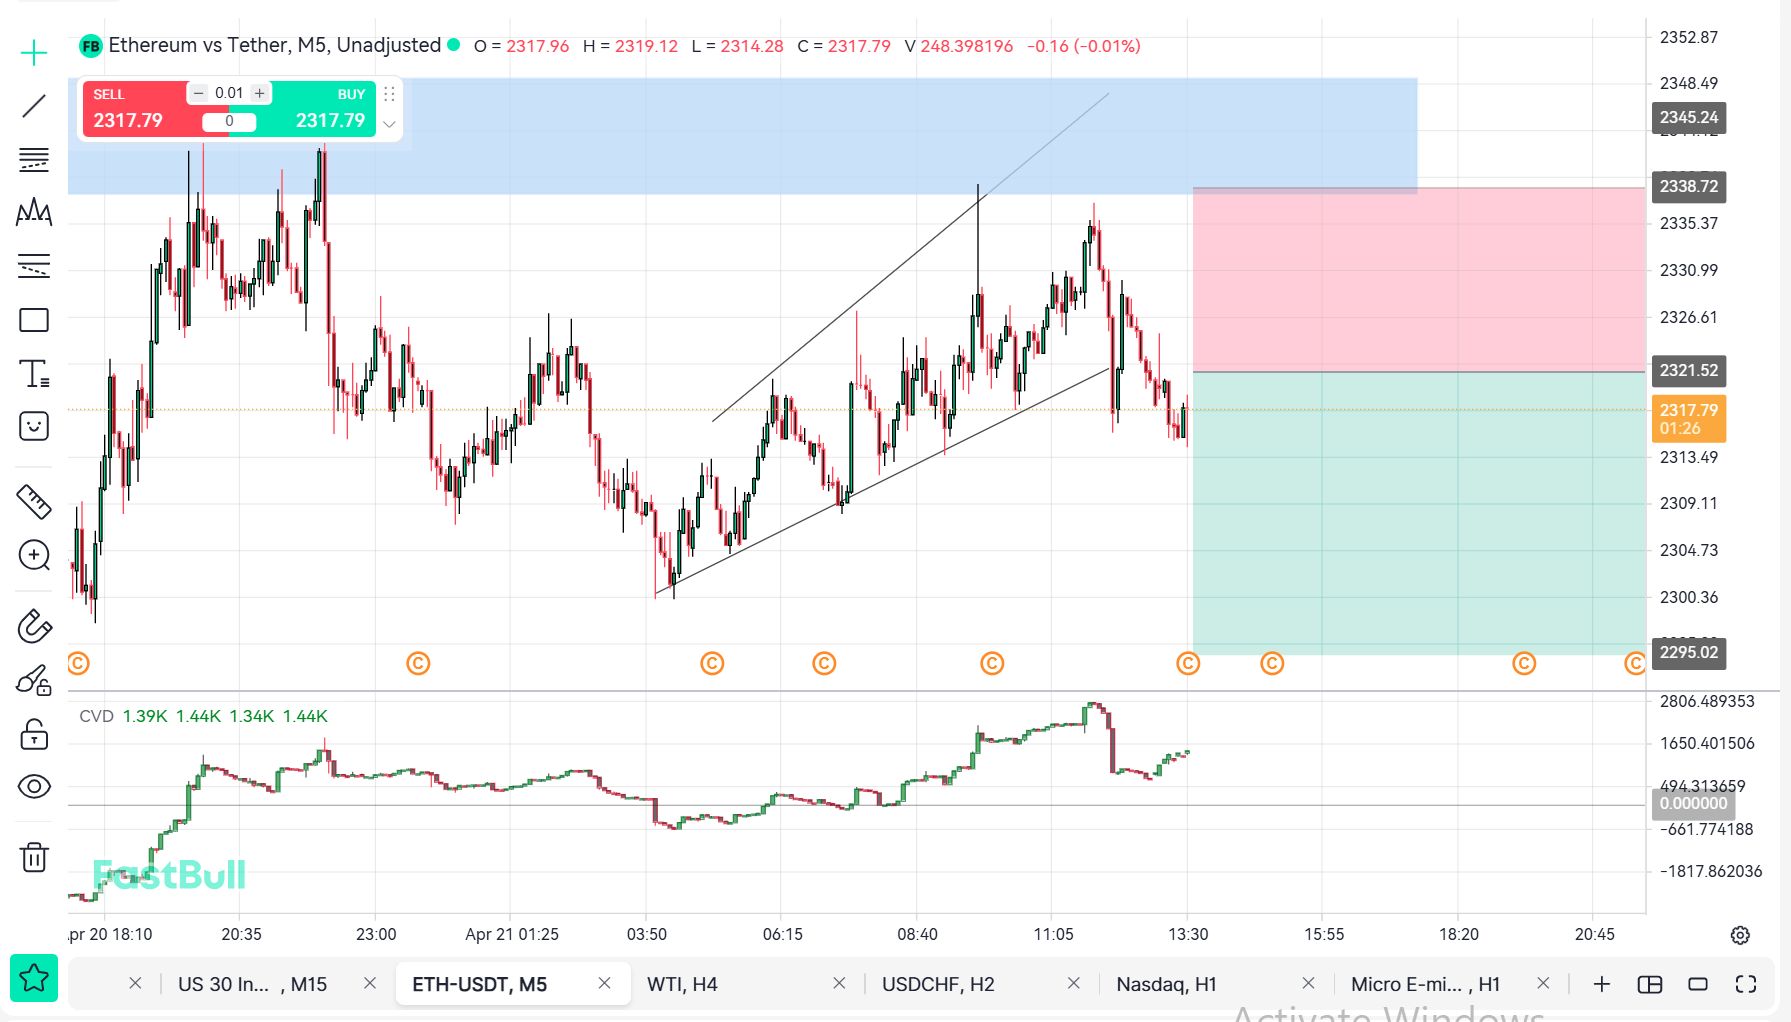Increase lot size with plus stepper

260,93
